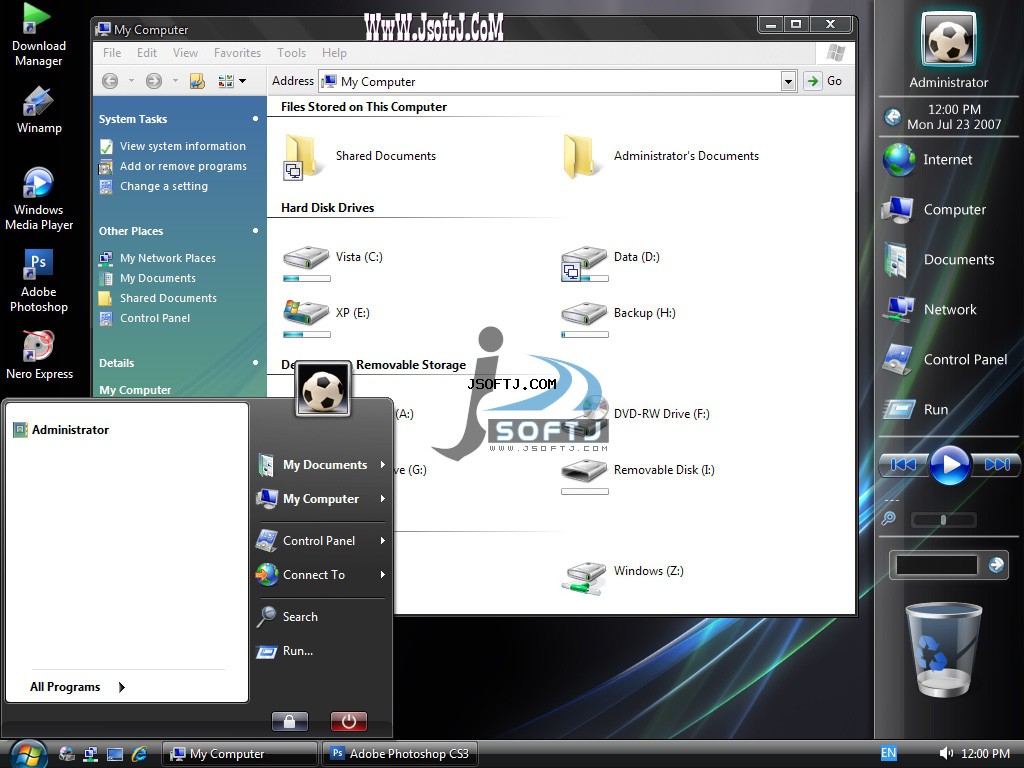Open Run in the sidebar
The height and width of the screenshot is (768, 1024).
pyautogui.click(x=915, y=409)
